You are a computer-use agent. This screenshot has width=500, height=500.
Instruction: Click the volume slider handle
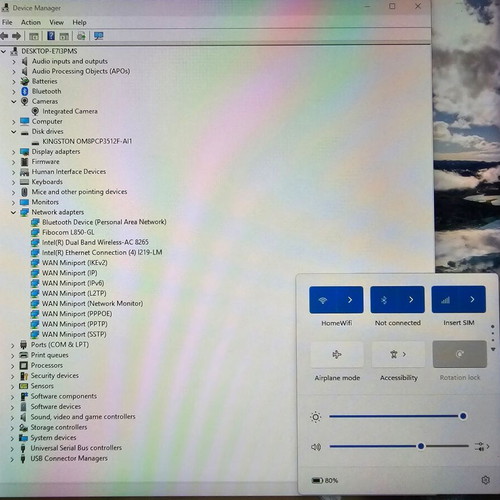421,446
